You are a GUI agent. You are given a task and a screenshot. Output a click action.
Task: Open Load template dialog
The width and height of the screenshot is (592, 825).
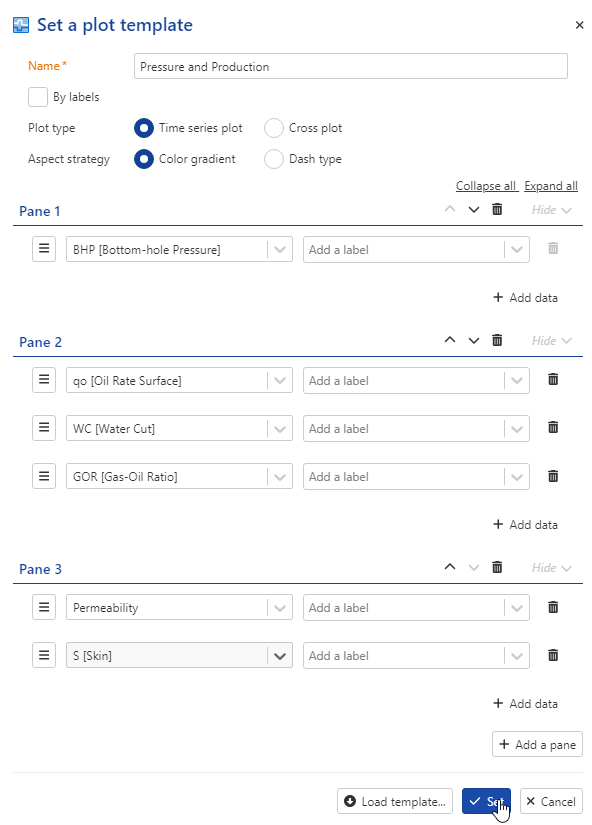395,801
